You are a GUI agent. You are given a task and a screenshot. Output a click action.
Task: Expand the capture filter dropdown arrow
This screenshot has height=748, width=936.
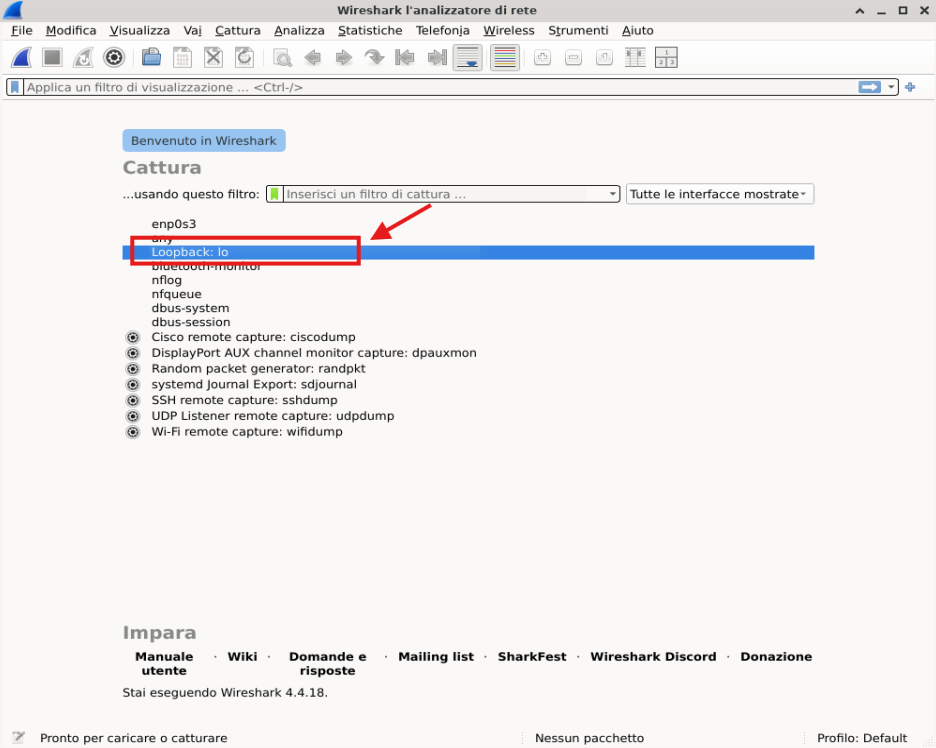click(x=612, y=194)
